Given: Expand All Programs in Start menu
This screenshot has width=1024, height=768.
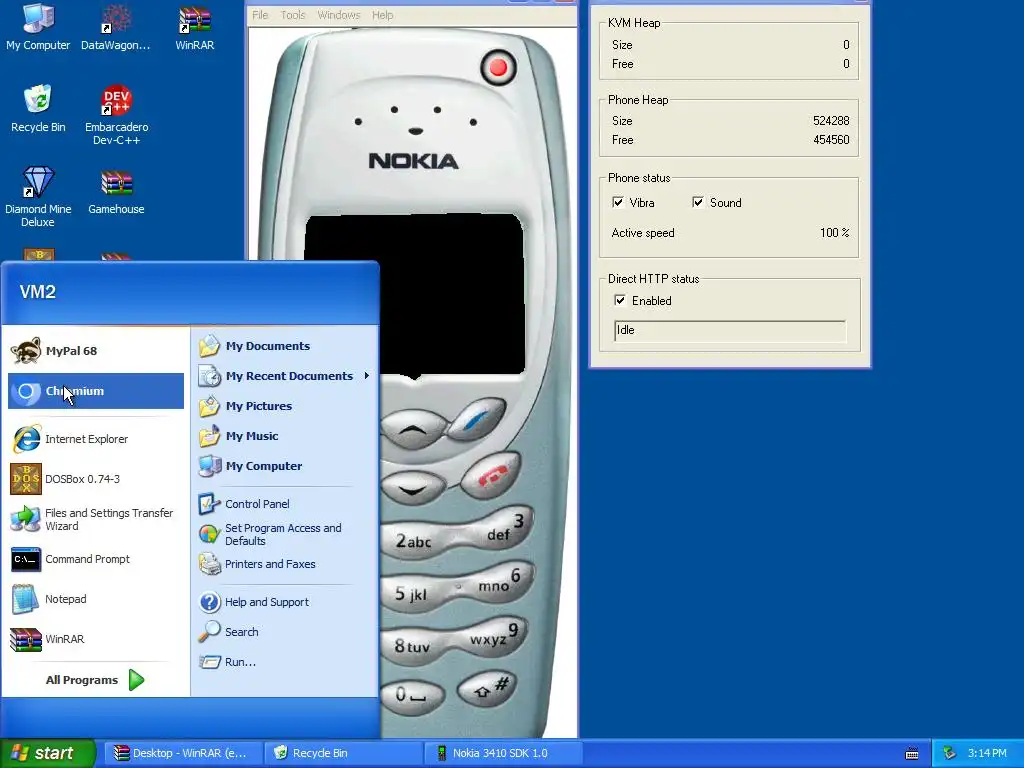Looking at the screenshot, I should tap(96, 680).
